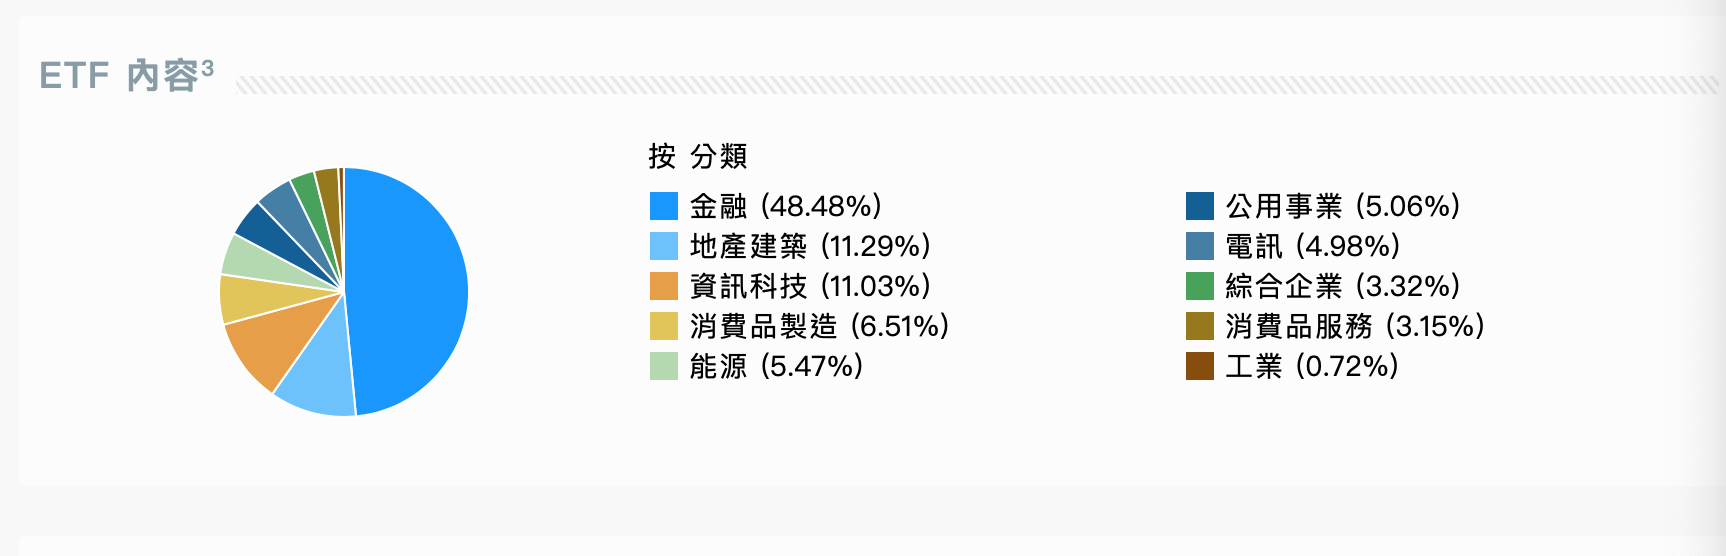Click the green 綜合企業 legend swatch
Screen dimensions: 1726x556
[1200, 286]
